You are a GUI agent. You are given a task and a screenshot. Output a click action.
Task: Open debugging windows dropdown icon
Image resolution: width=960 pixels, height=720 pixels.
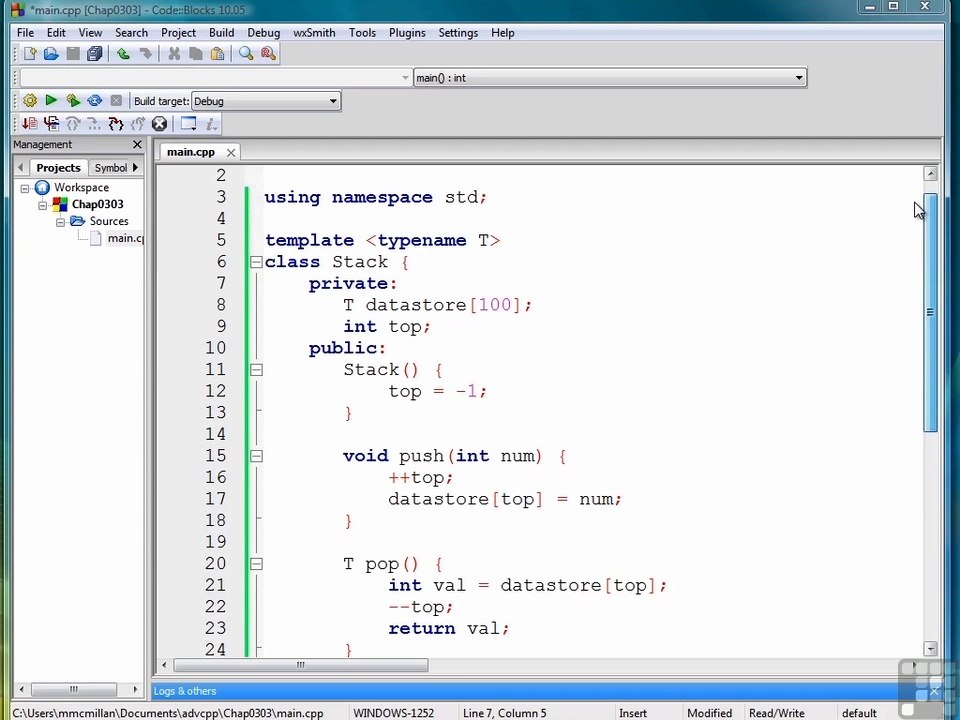(x=189, y=124)
